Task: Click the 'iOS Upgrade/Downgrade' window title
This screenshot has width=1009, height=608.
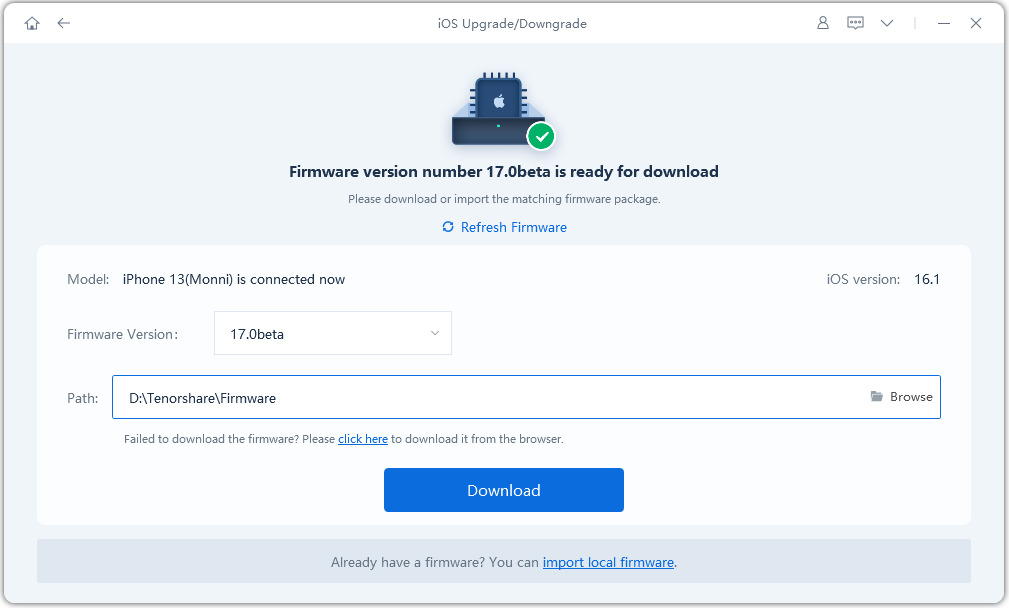Action: click(512, 24)
